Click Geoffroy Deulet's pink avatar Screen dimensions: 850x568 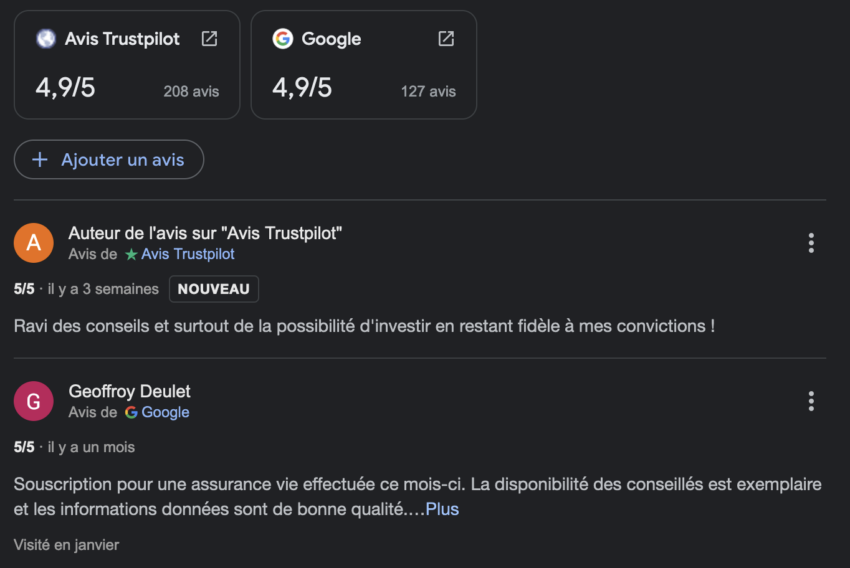point(34,401)
